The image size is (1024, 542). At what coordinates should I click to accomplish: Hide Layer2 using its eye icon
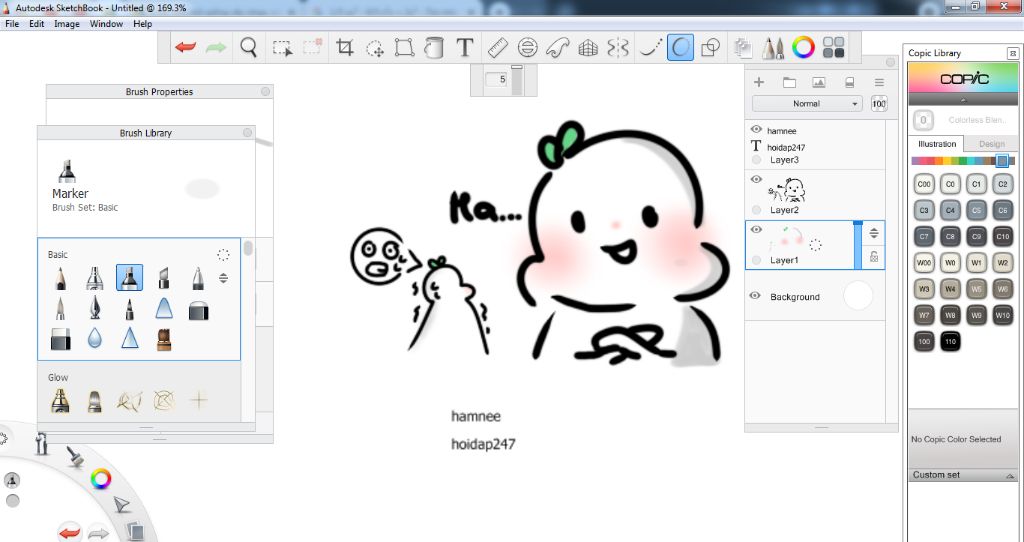[756, 179]
